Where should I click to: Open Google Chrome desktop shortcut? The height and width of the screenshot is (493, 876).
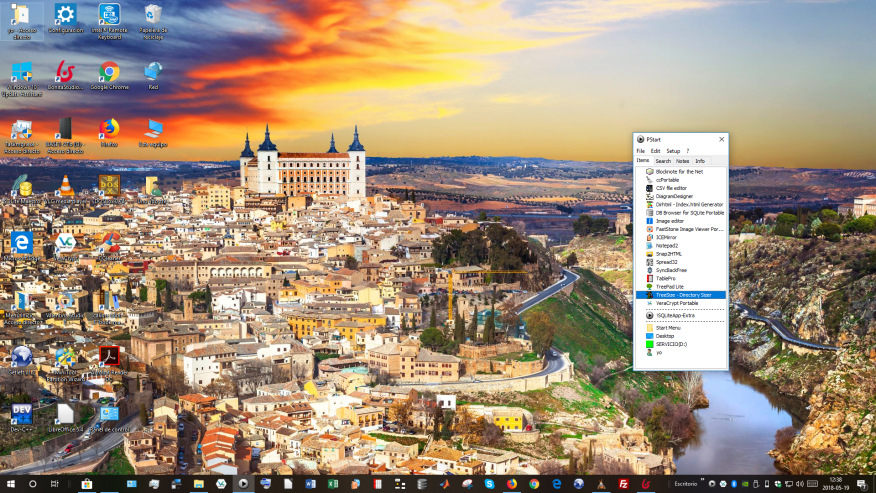tap(109, 72)
